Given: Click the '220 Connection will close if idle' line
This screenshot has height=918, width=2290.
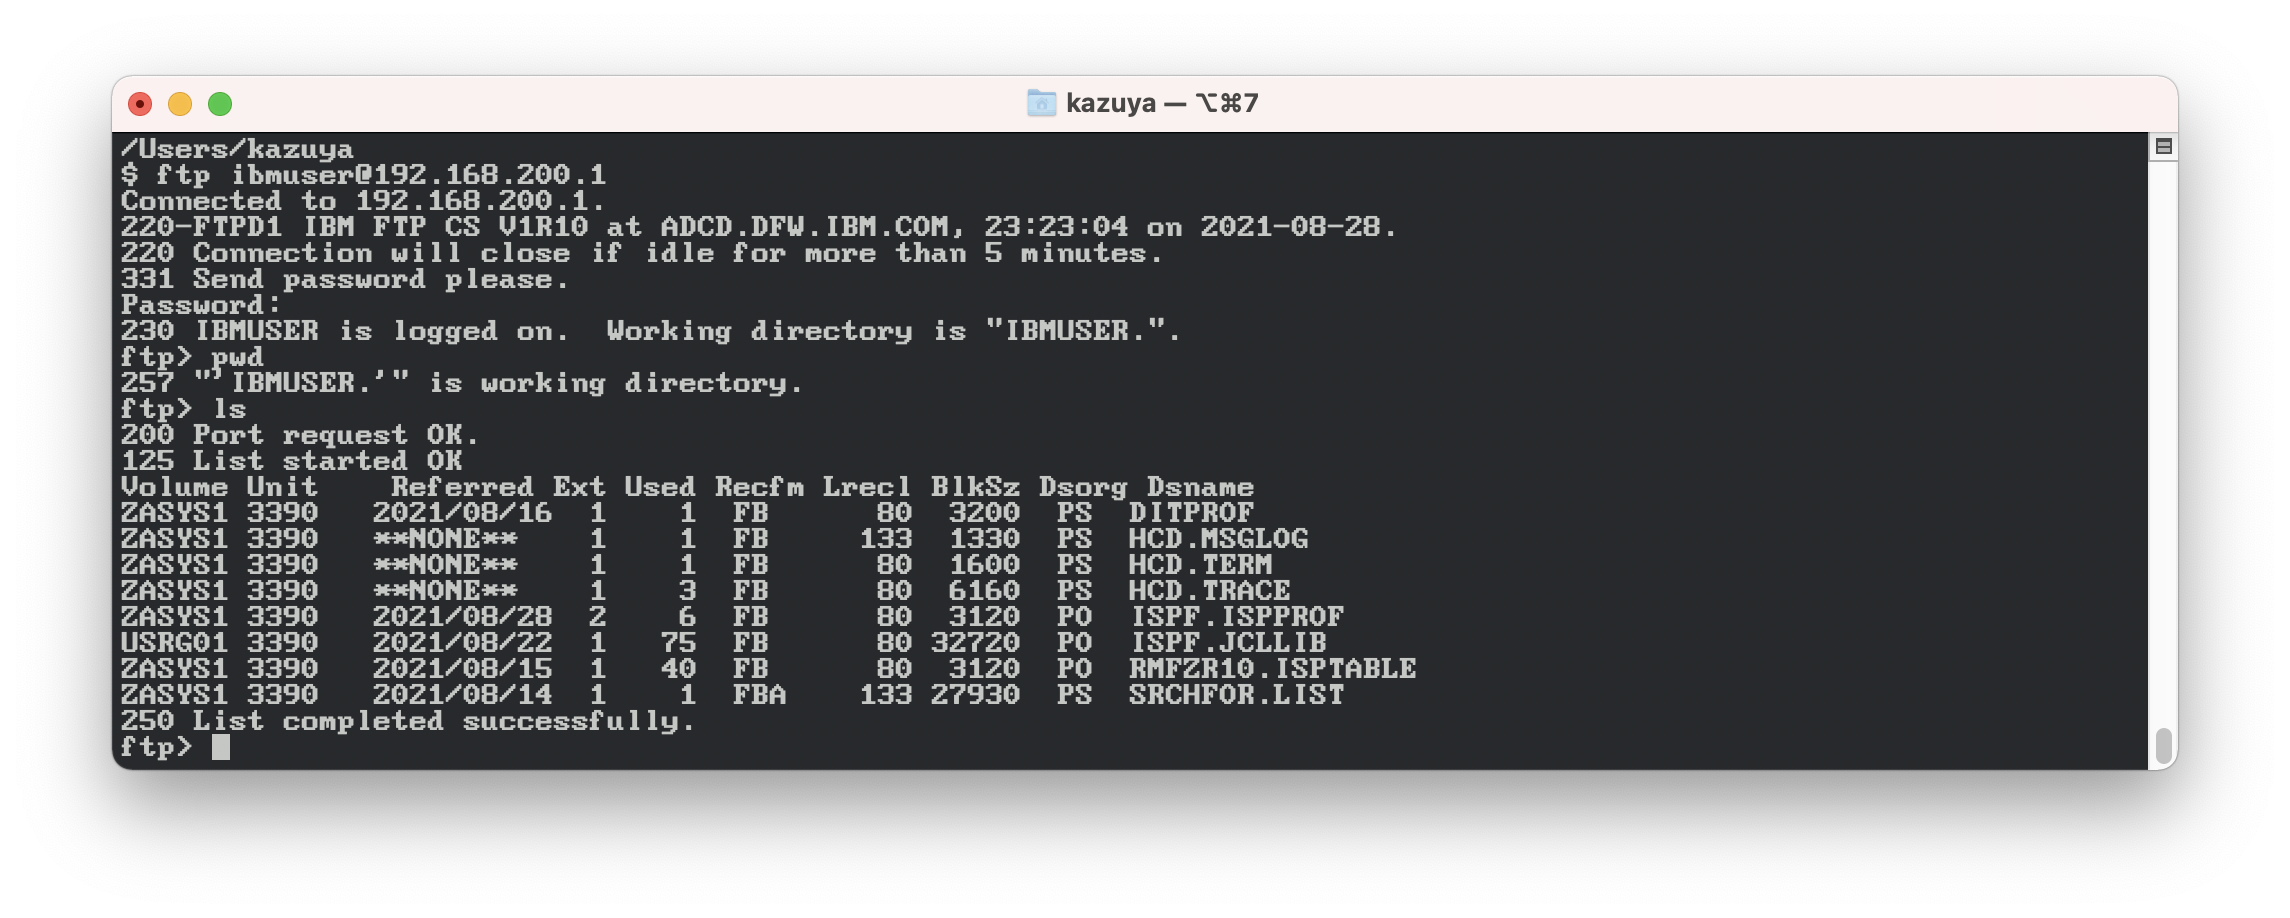Looking at the screenshot, I should pyautogui.click(x=642, y=253).
